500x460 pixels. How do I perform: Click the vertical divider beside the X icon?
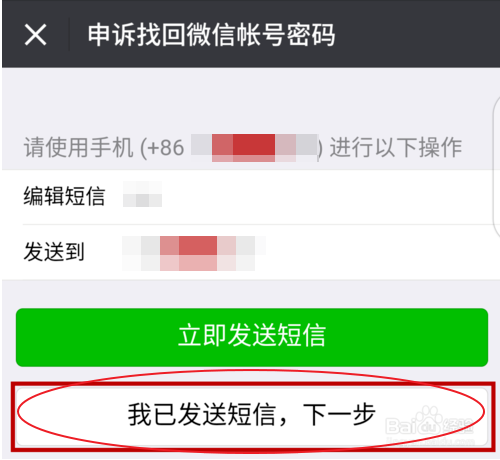[69, 34]
